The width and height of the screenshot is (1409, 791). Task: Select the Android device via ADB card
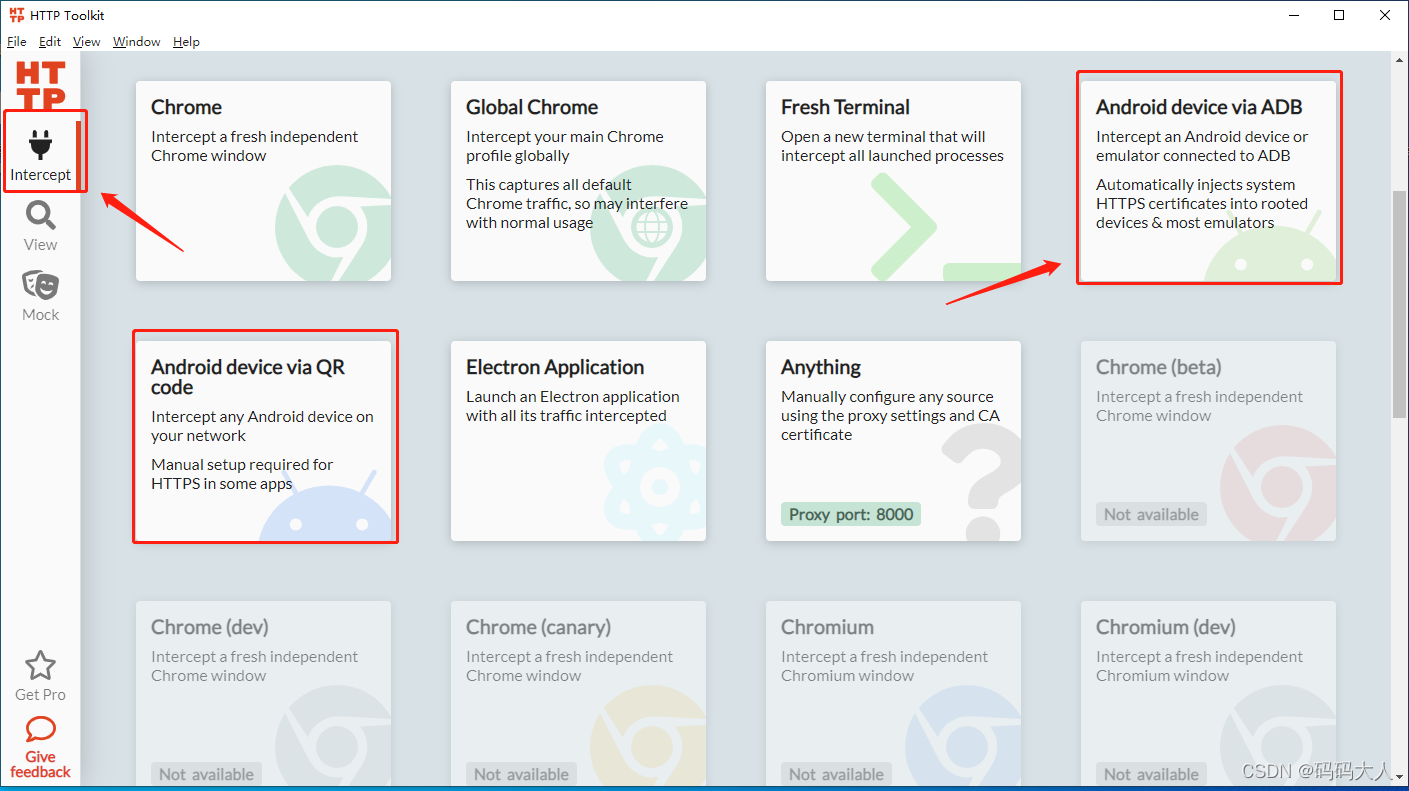(x=1208, y=181)
